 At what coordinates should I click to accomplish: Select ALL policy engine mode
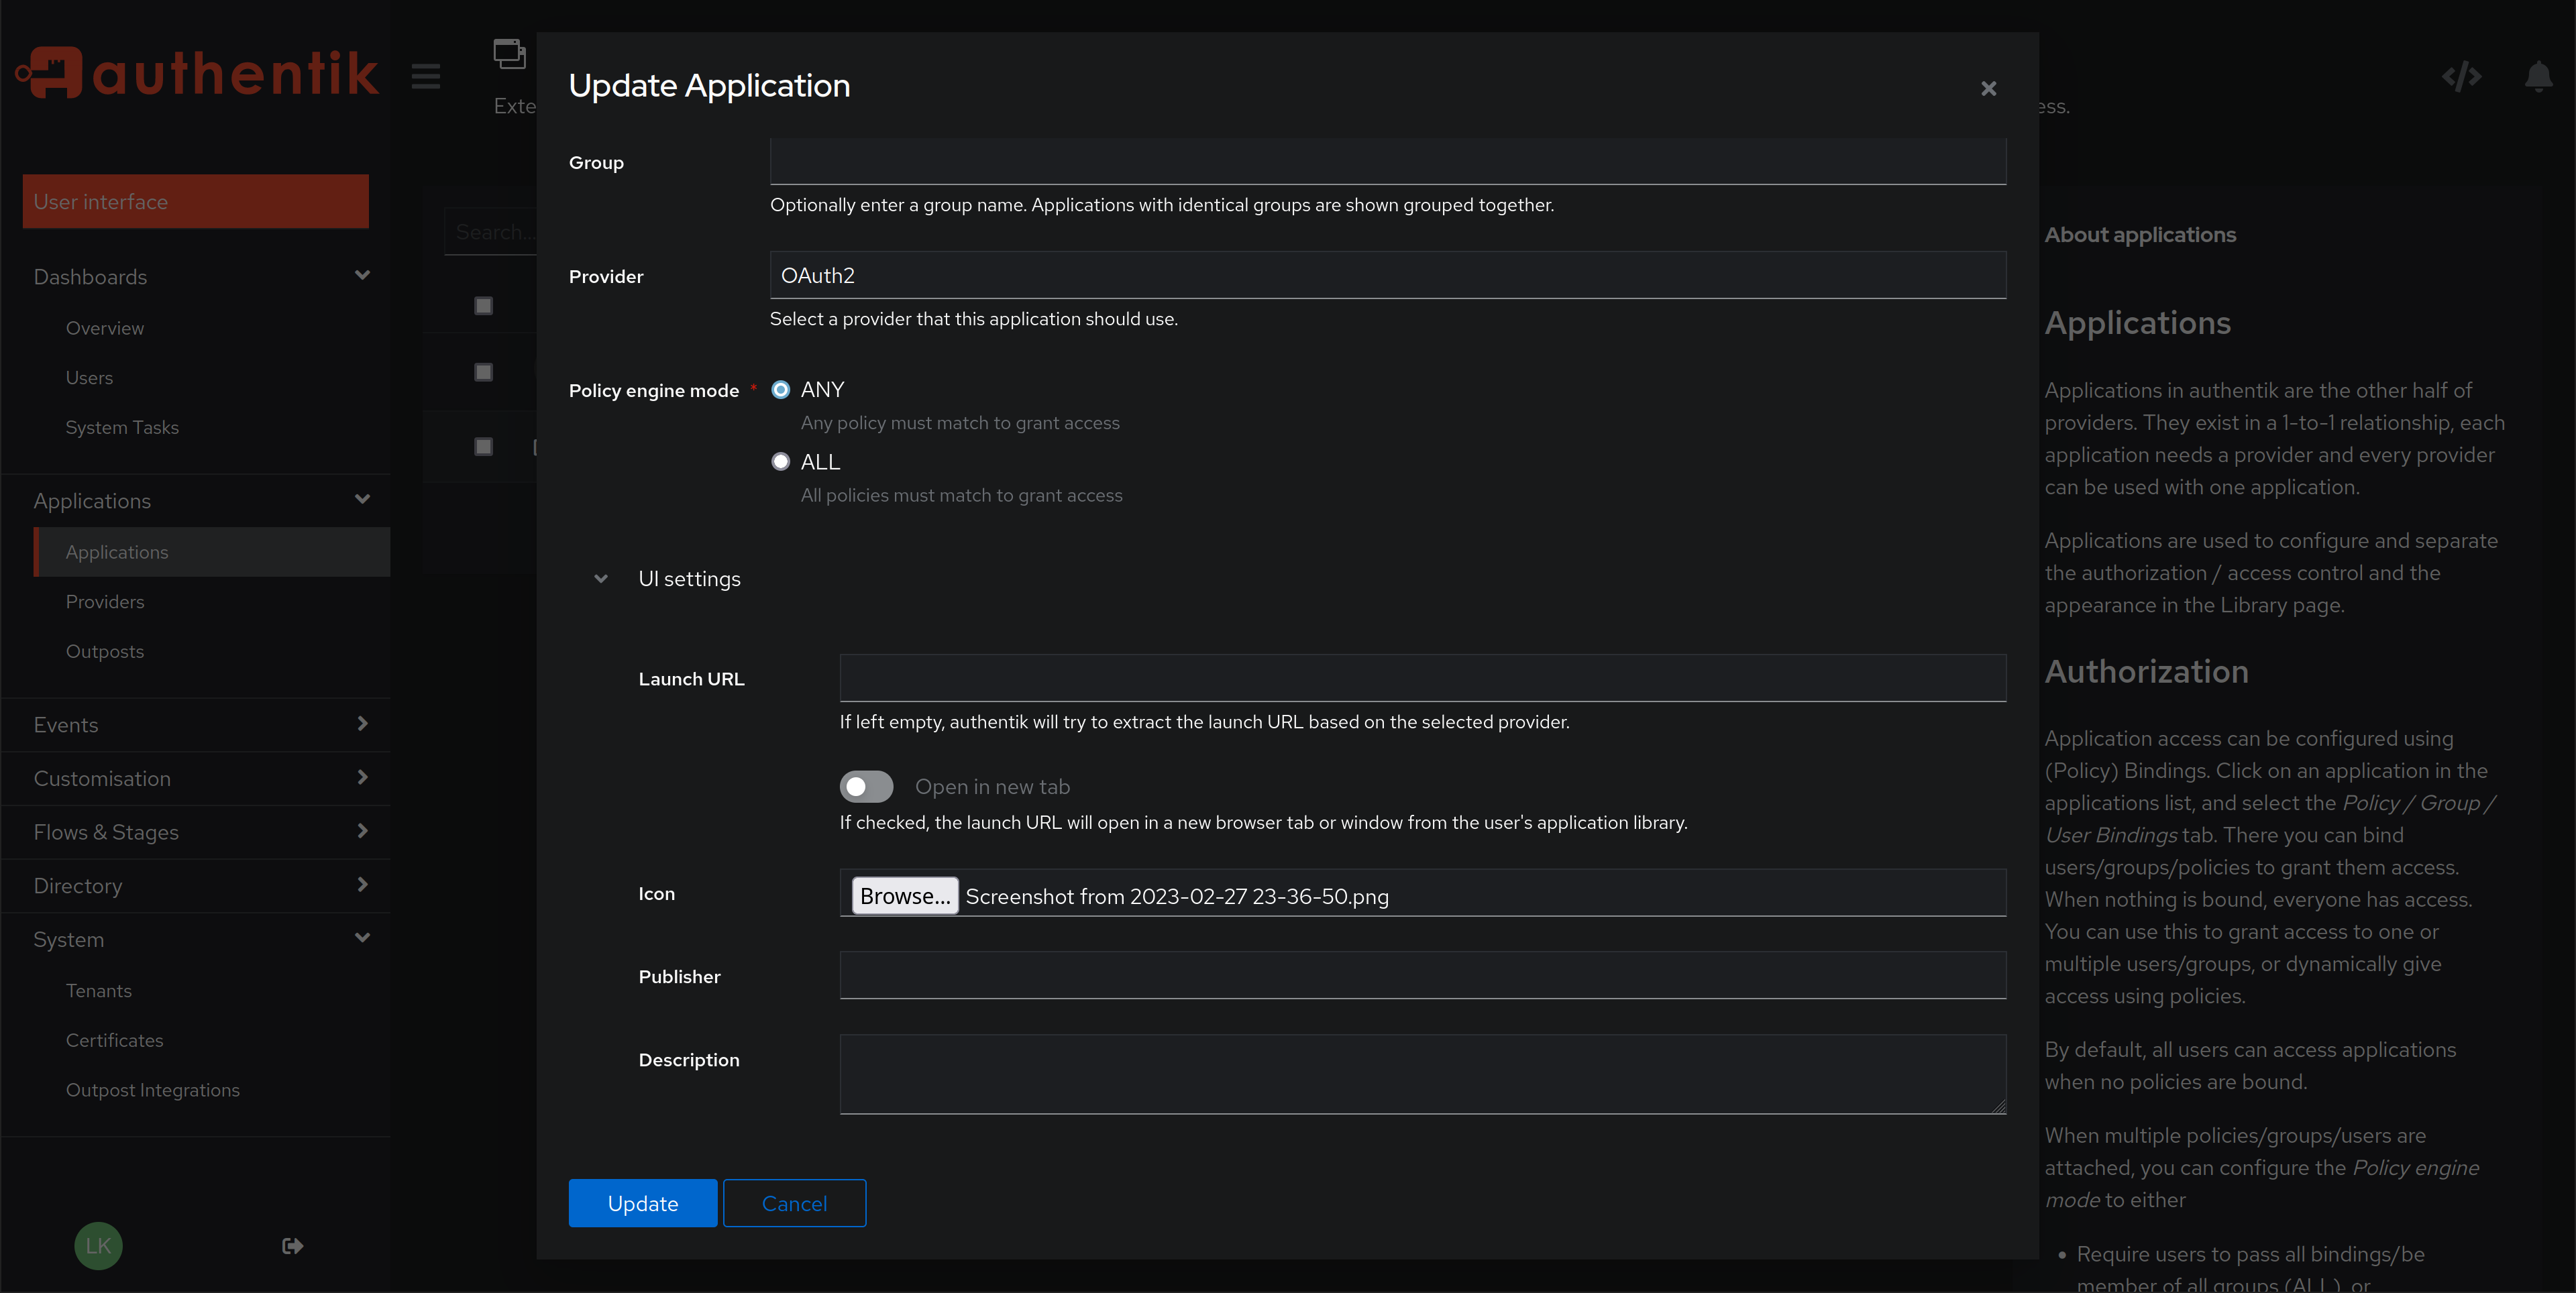pos(781,461)
